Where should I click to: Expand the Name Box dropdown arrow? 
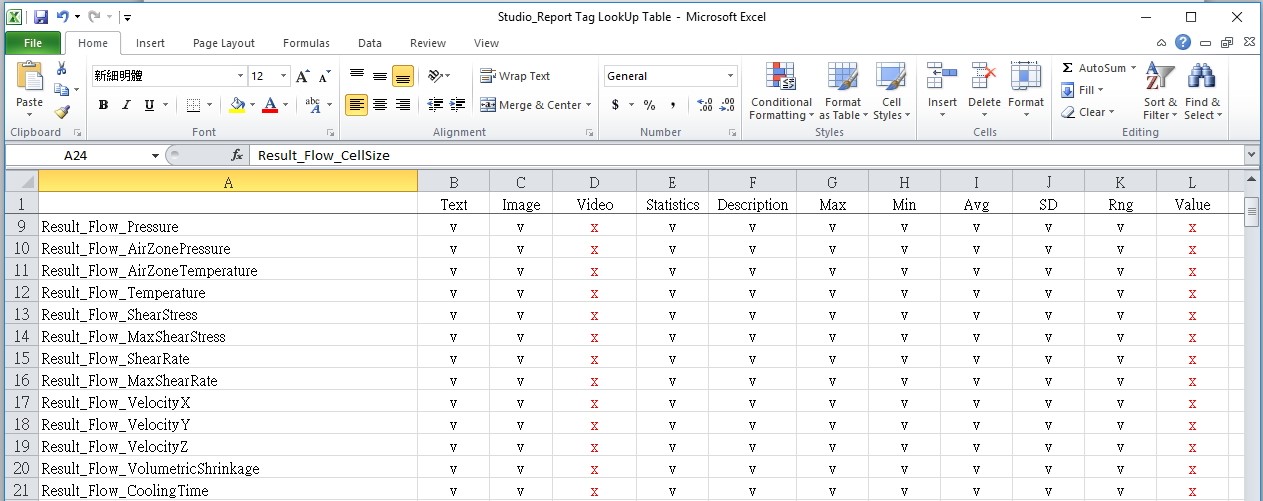coord(155,155)
